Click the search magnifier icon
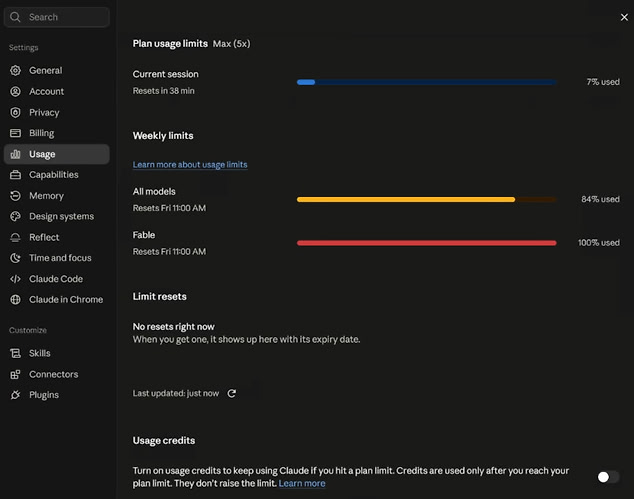 15,17
